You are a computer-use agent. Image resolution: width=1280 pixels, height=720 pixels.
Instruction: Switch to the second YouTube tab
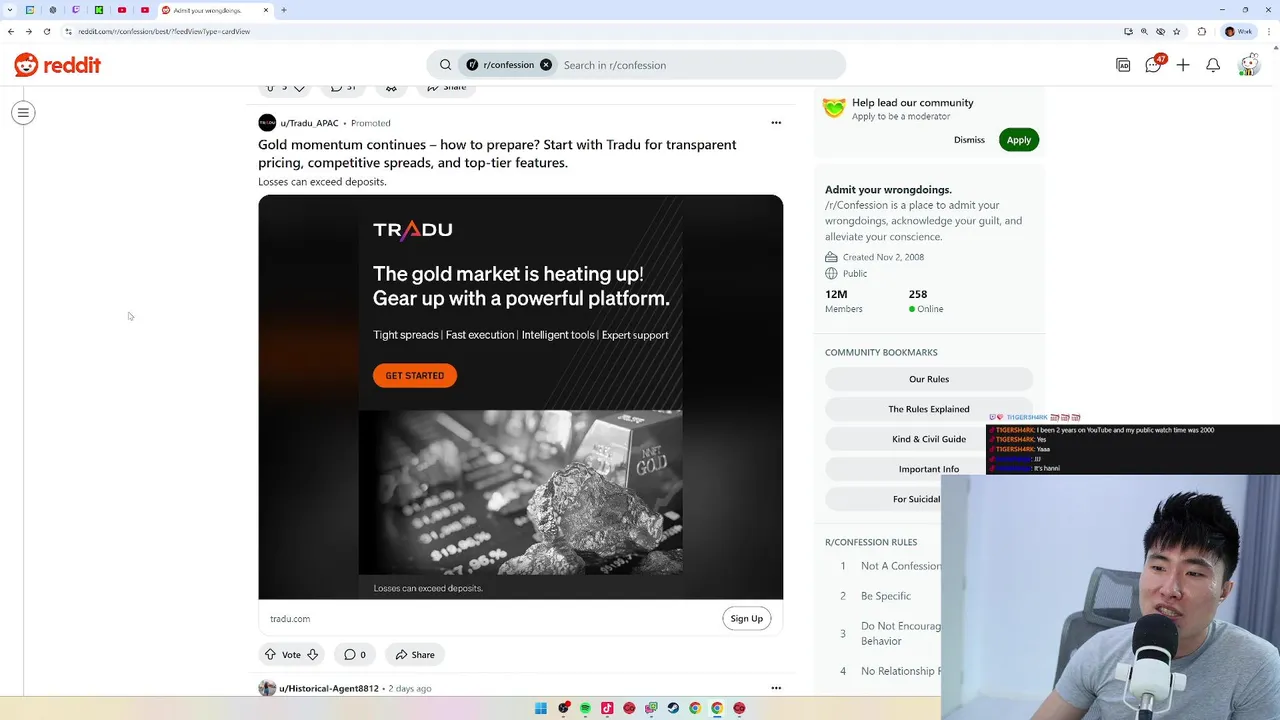144,10
